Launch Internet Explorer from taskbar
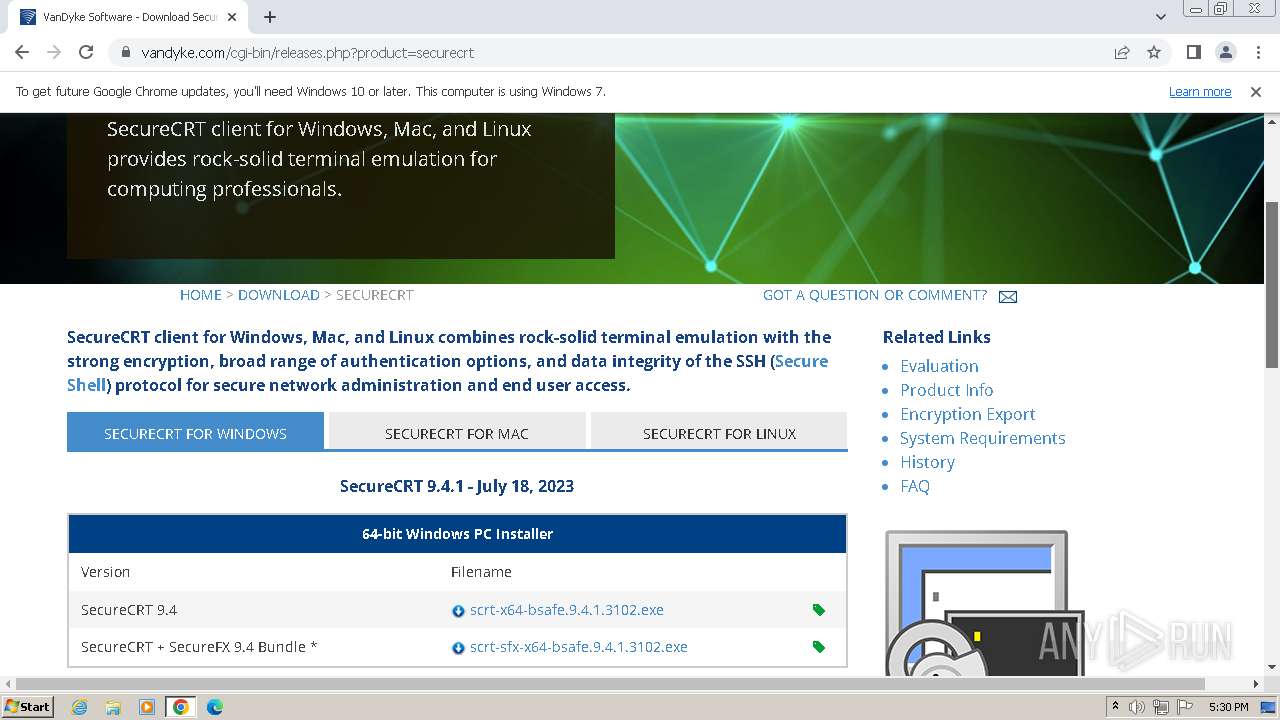 (79, 707)
